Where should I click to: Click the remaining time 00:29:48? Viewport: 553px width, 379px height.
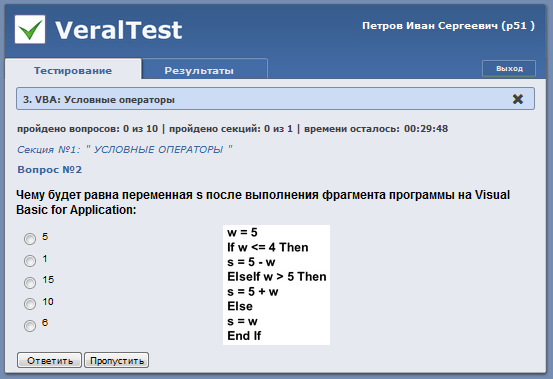pos(426,129)
